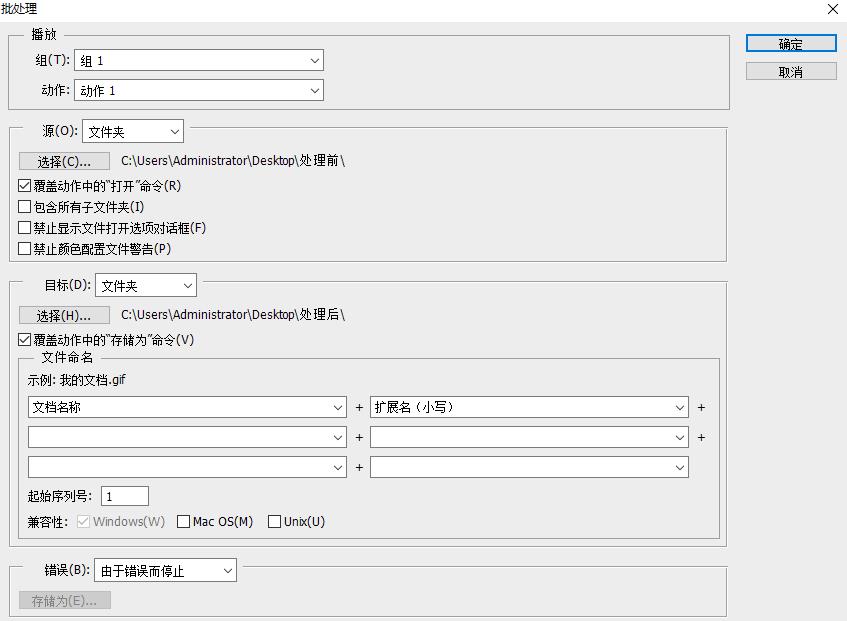The width and height of the screenshot is (847, 621).
Task: Uncheck 覆盖动作中的"打开"命令(R)
Action: click(24, 186)
